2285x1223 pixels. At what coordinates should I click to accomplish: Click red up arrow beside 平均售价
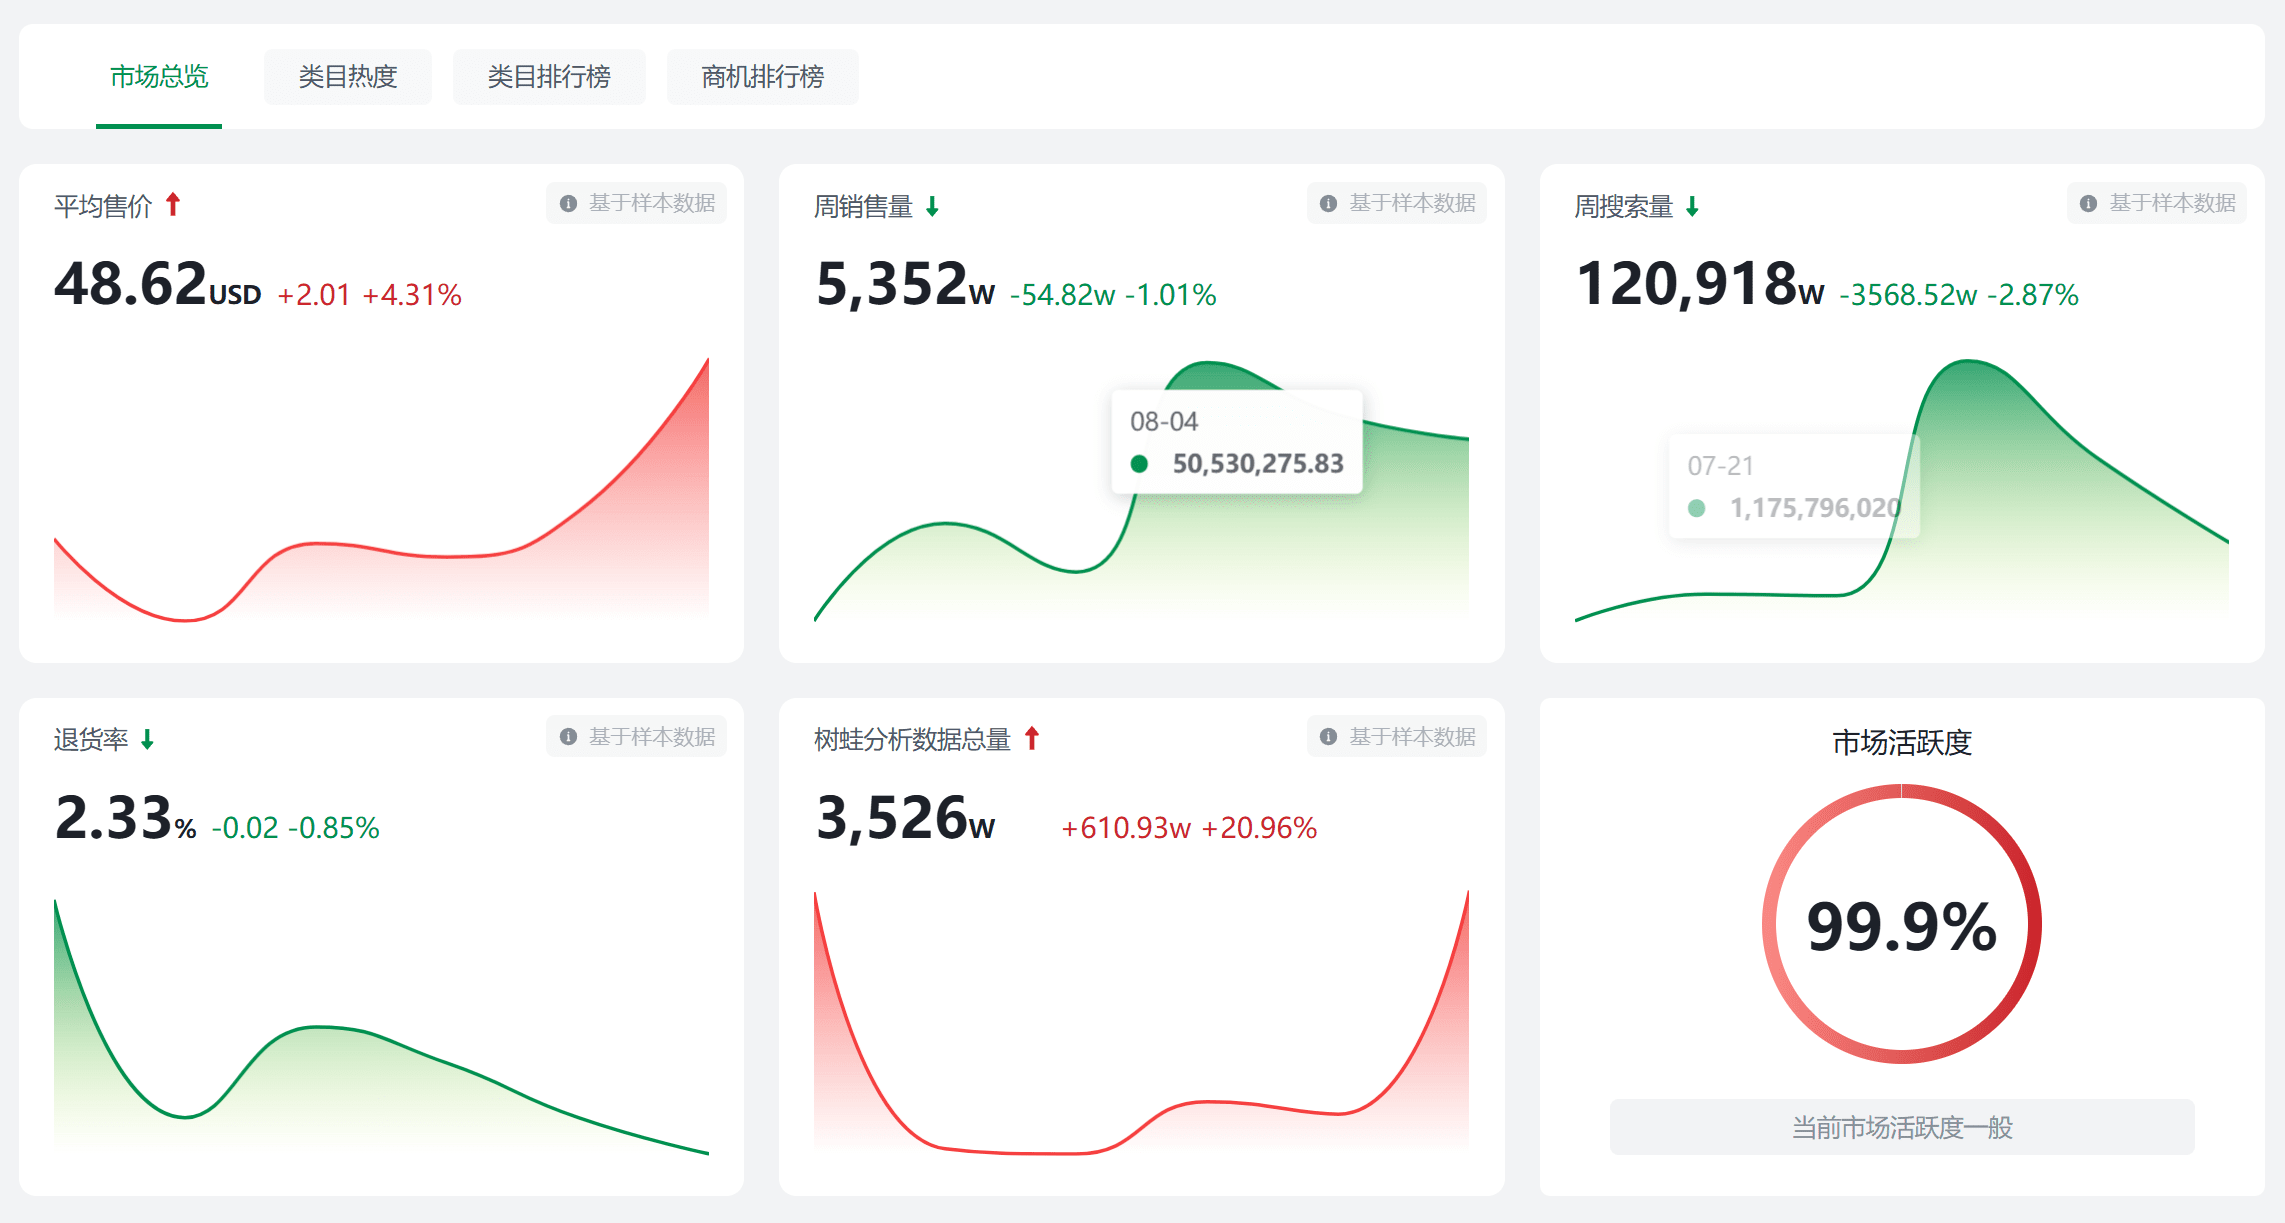[x=173, y=205]
